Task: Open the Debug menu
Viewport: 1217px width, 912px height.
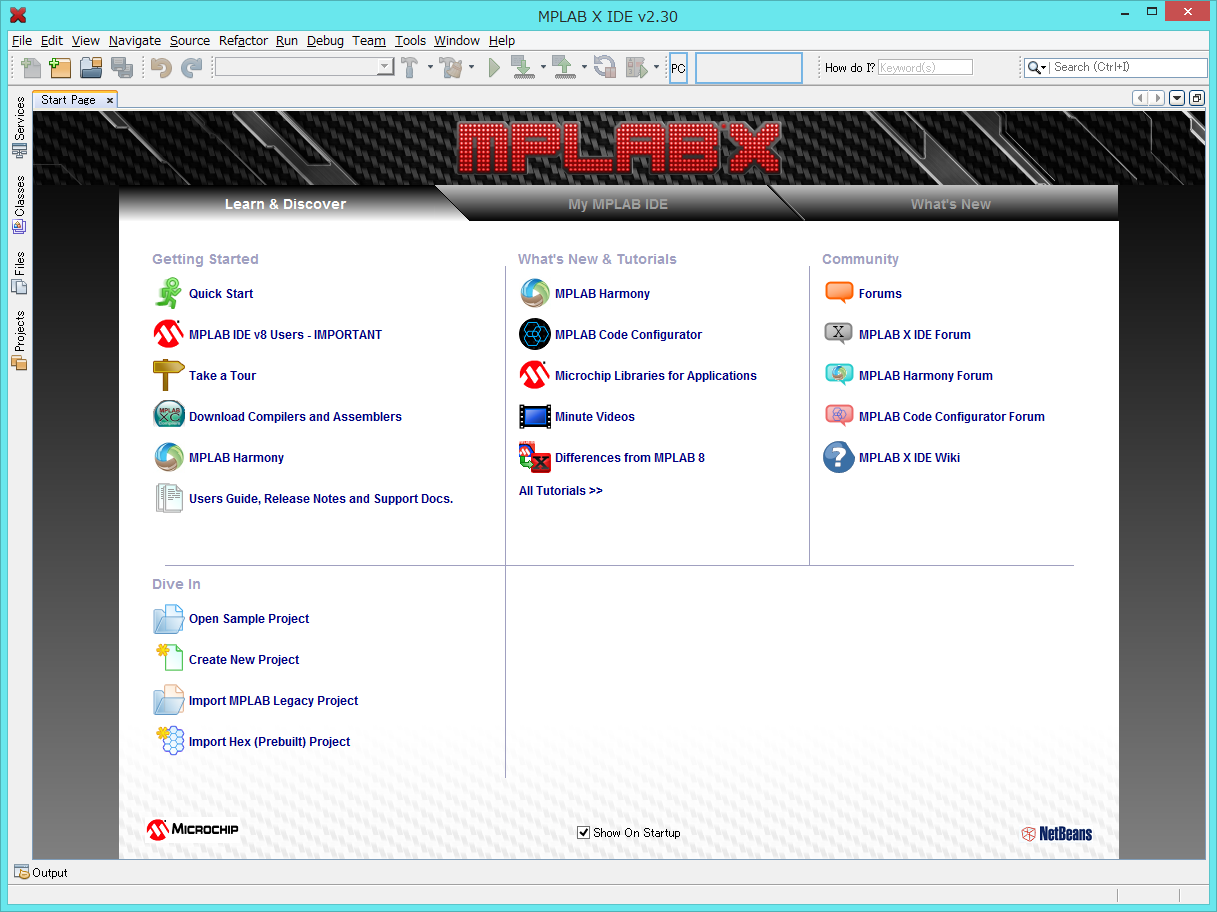Action: click(x=325, y=41)
